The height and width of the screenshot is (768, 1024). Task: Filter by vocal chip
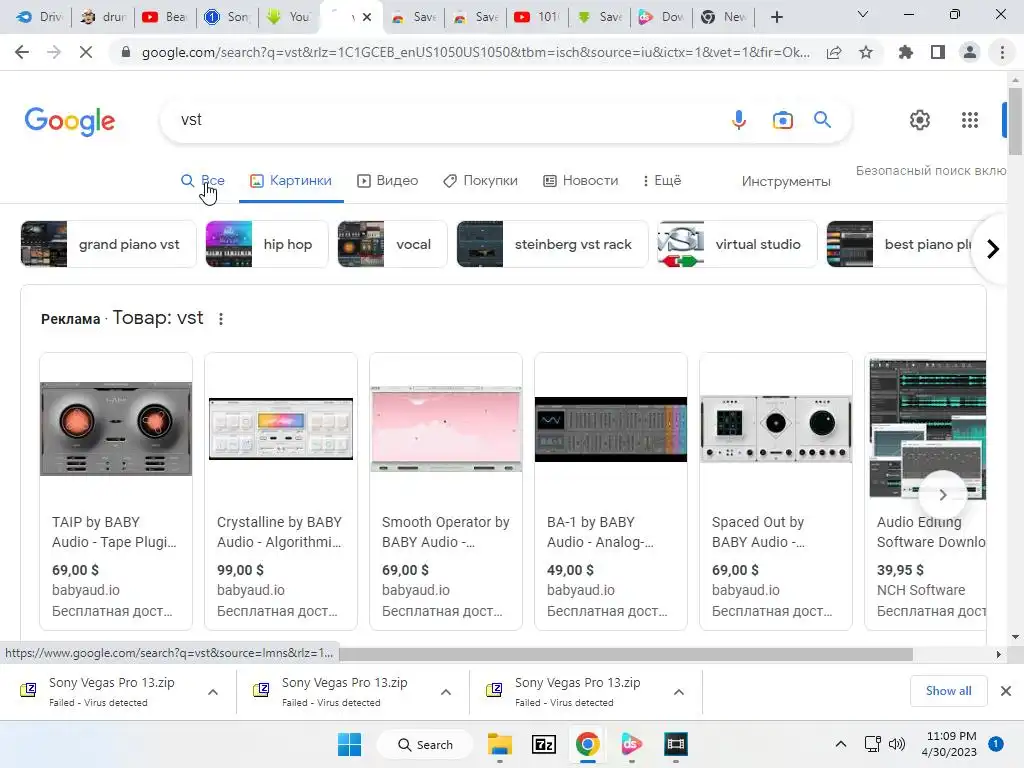click(392, 244)
